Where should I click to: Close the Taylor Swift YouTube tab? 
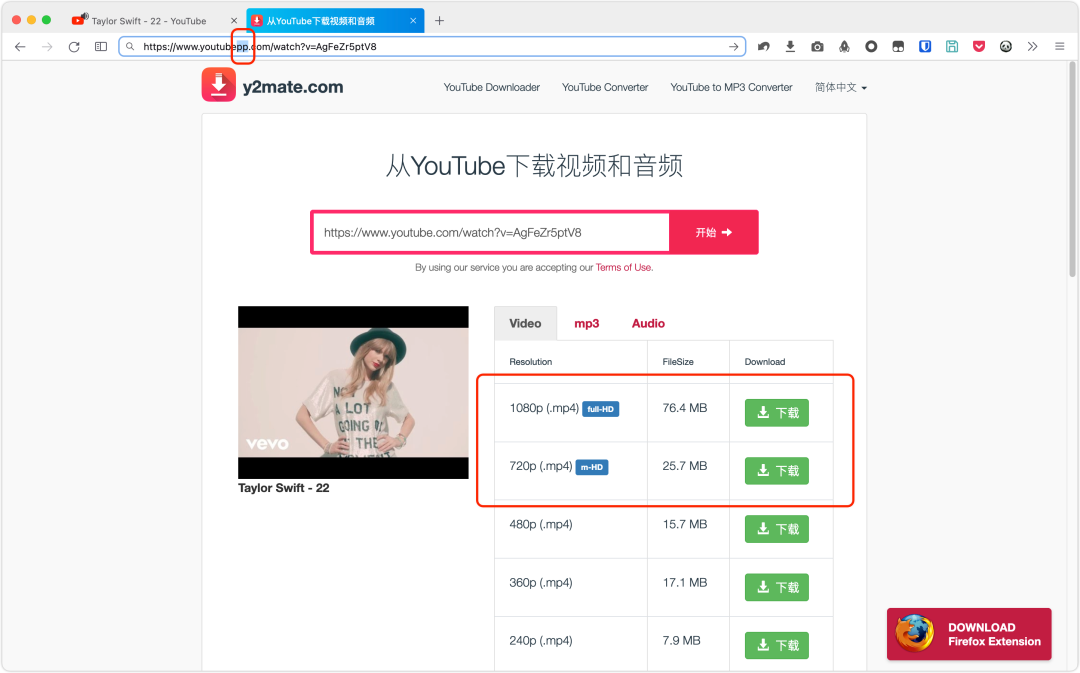tap(233, 21)
